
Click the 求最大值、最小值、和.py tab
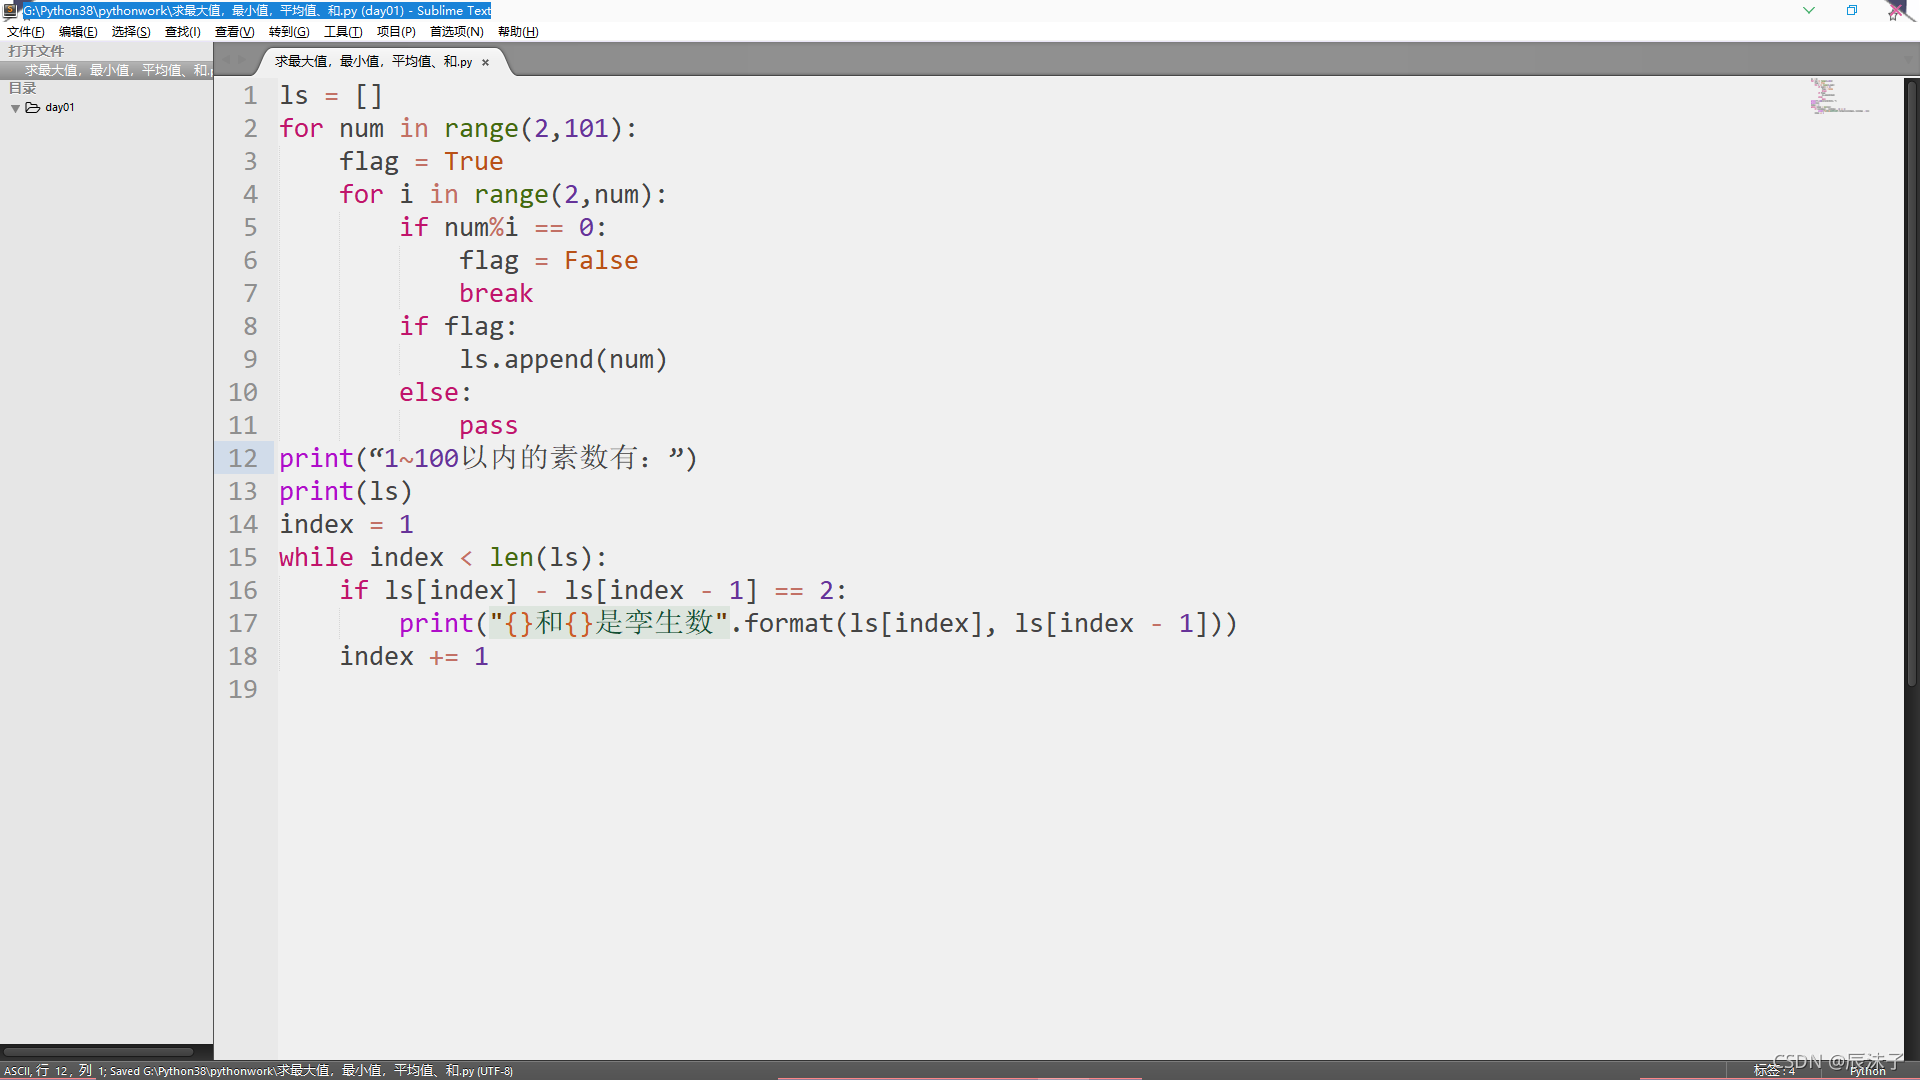pyautogui.click(x=373, y=62)
